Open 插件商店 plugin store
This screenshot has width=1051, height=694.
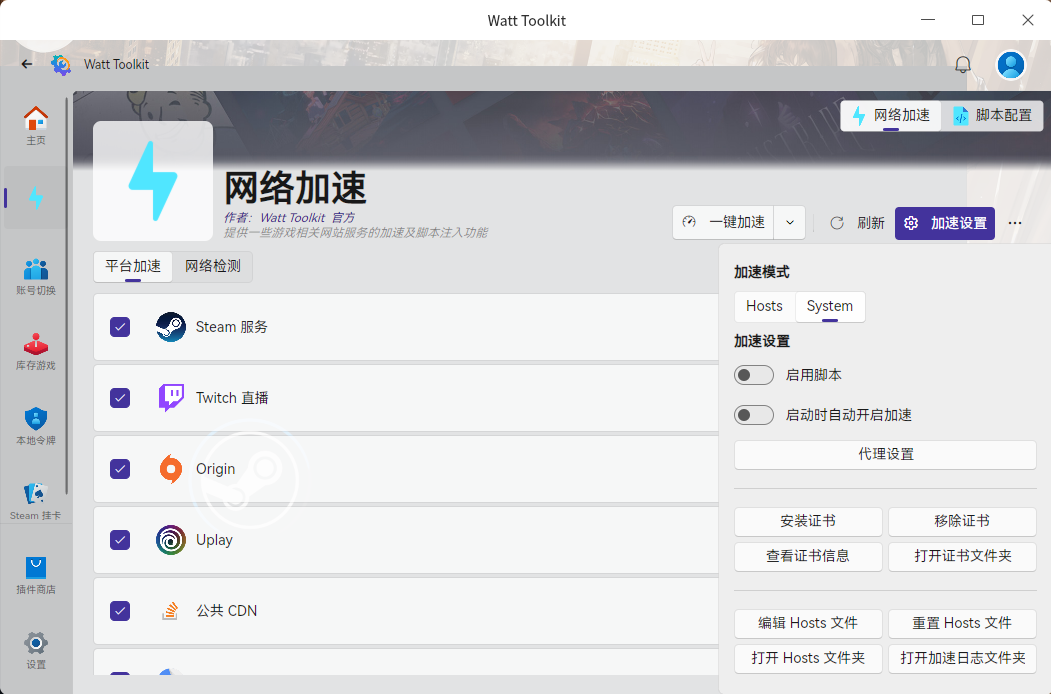(x=36, y=575)
